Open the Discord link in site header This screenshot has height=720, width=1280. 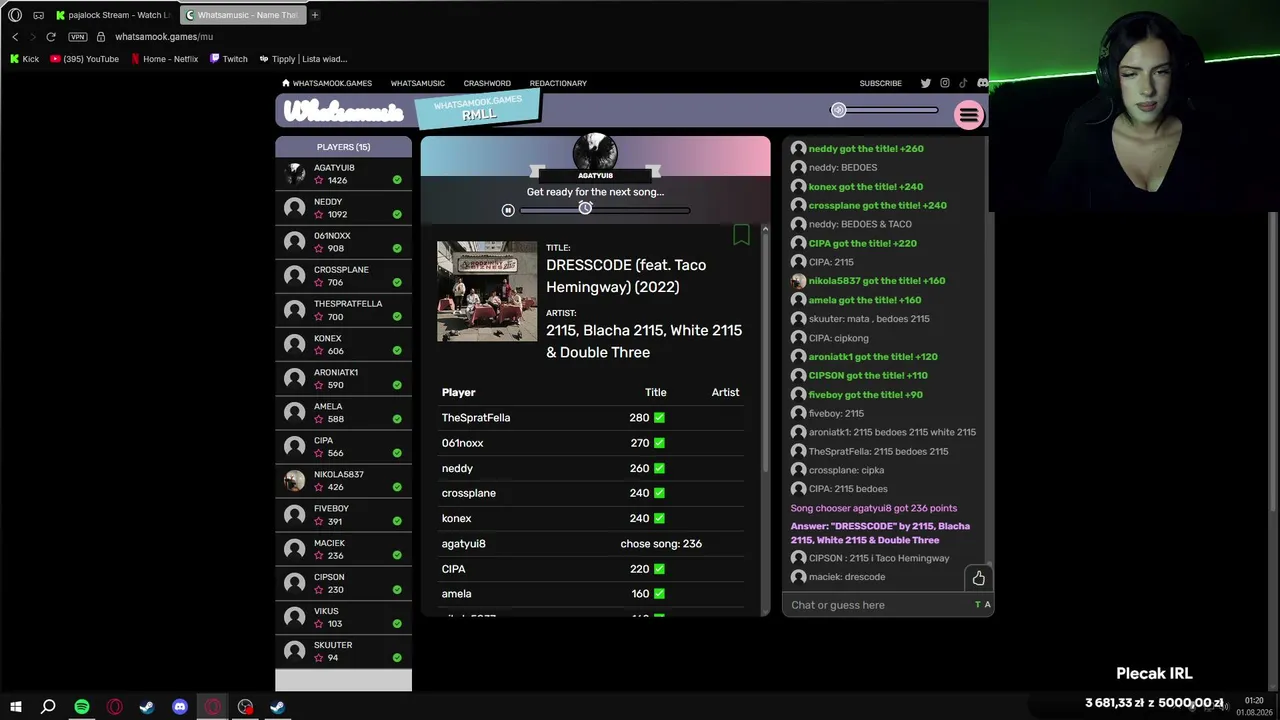982,83
